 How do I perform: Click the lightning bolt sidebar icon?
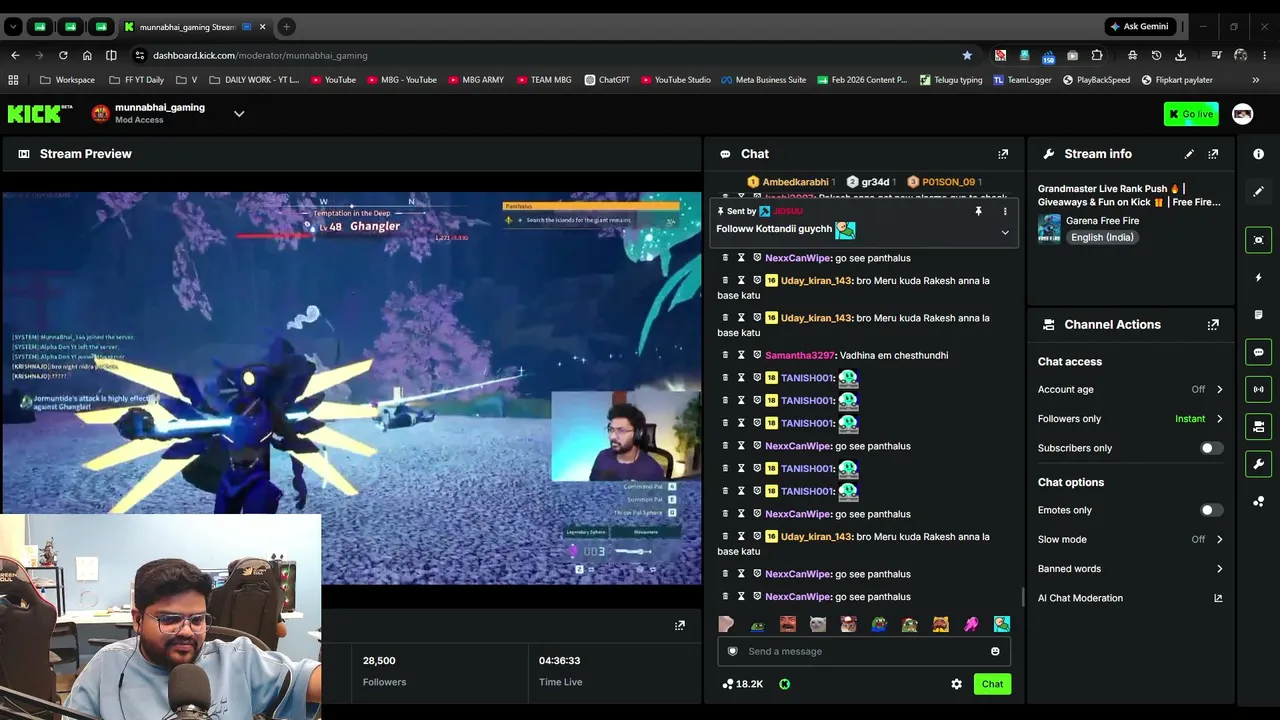1258,277
